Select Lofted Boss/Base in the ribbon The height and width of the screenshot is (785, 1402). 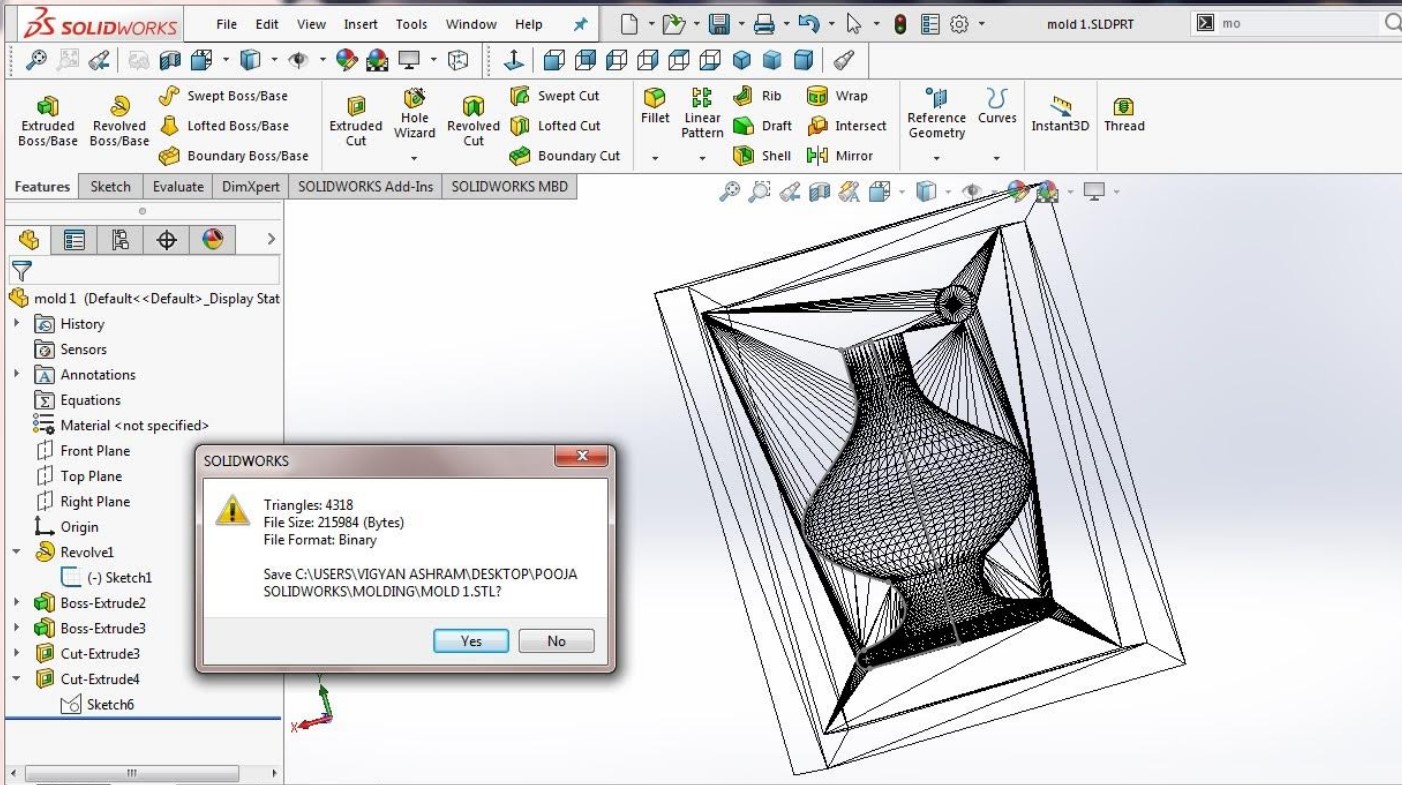225,126
